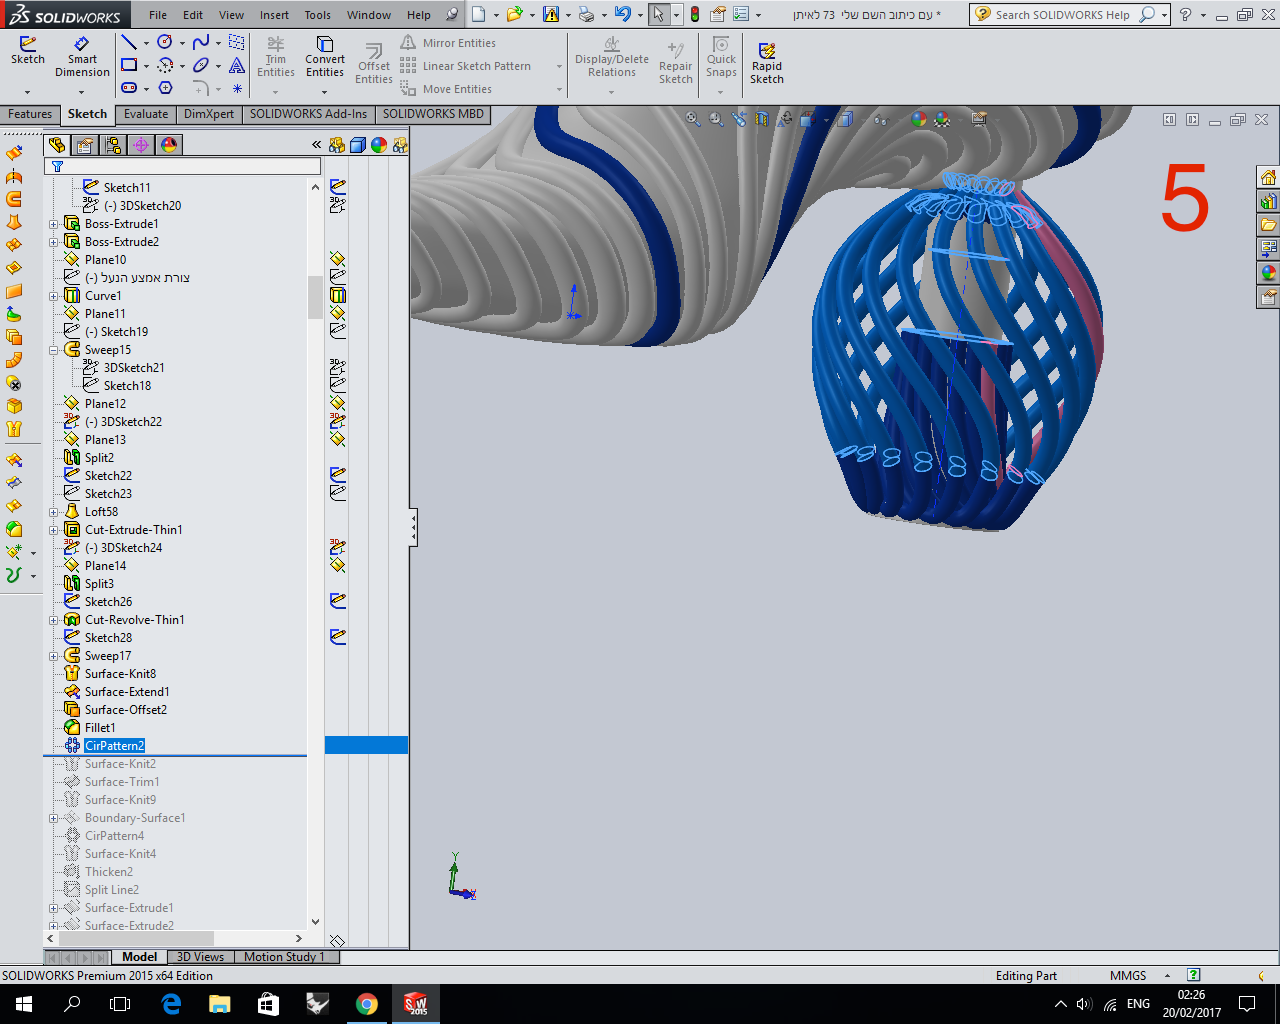
Task: Select the Smart Dimension tool
Action: 82,58
